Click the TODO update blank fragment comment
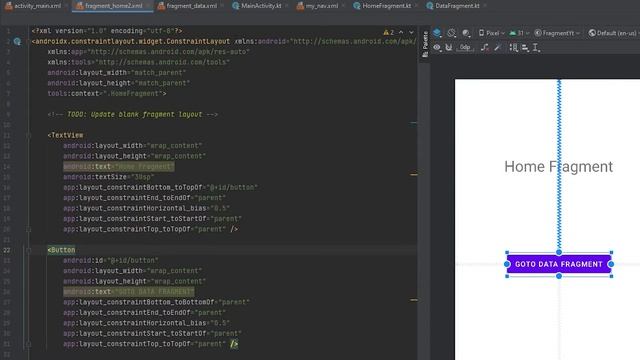This screenshot has width=640, height=360. point(133,114)
